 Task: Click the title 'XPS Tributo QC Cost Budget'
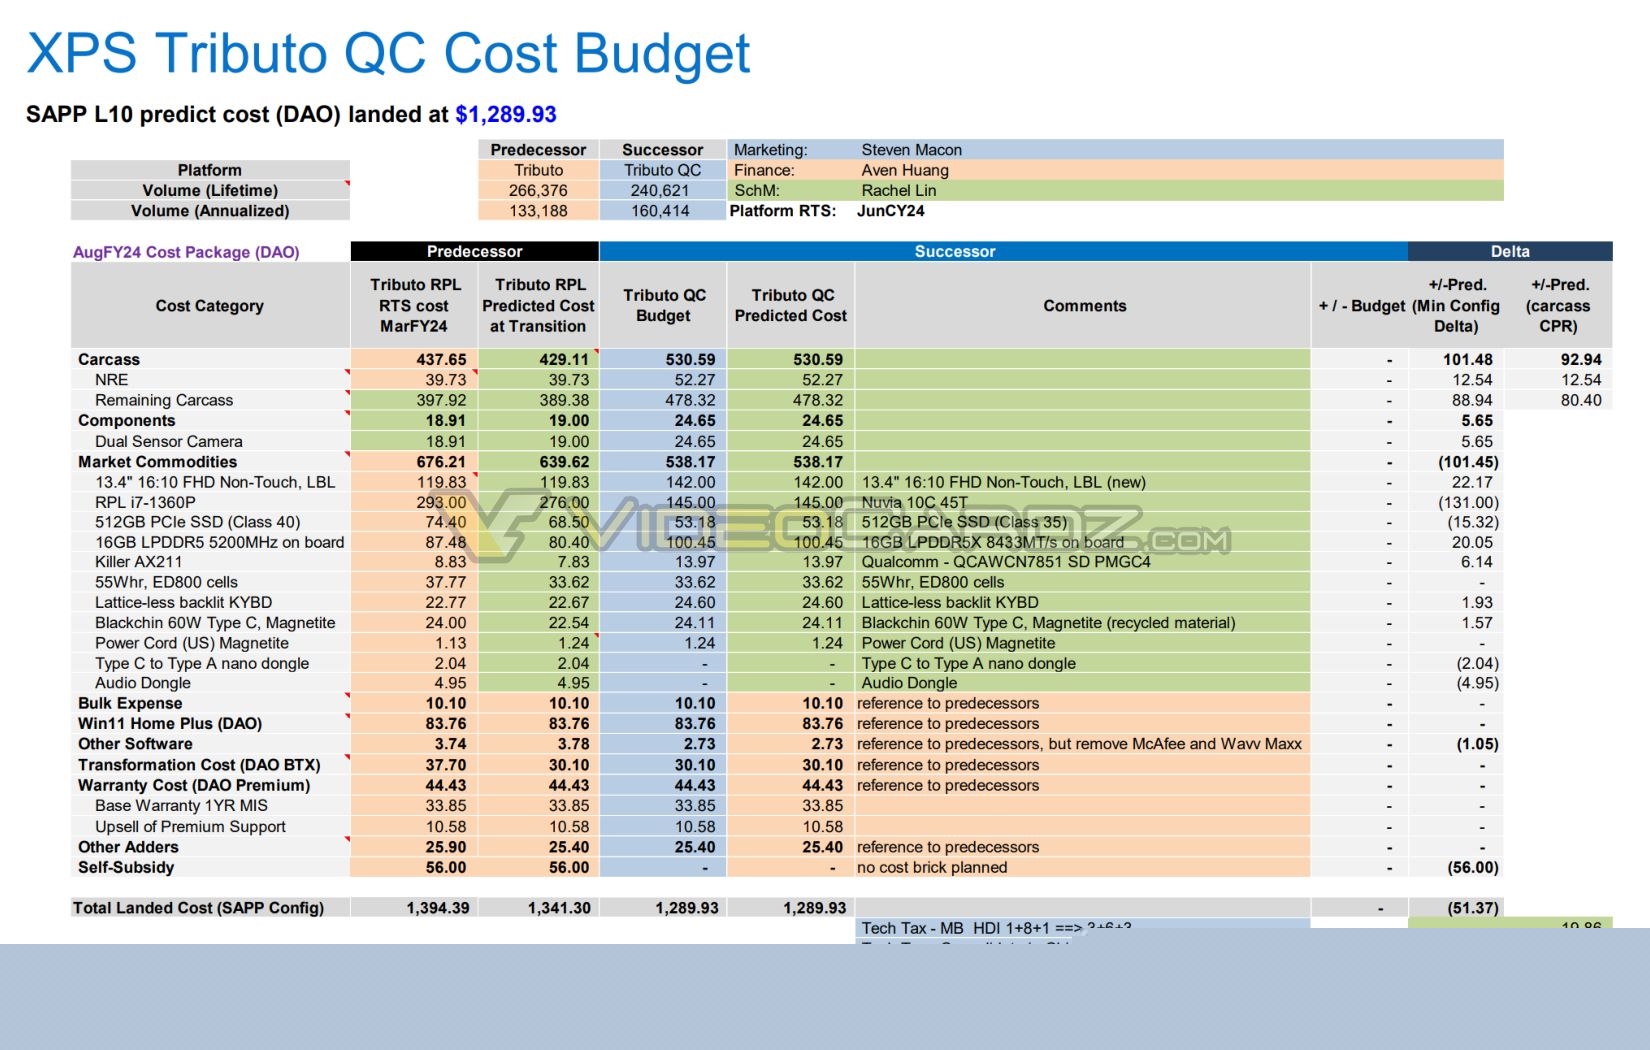tap(388, 54)
